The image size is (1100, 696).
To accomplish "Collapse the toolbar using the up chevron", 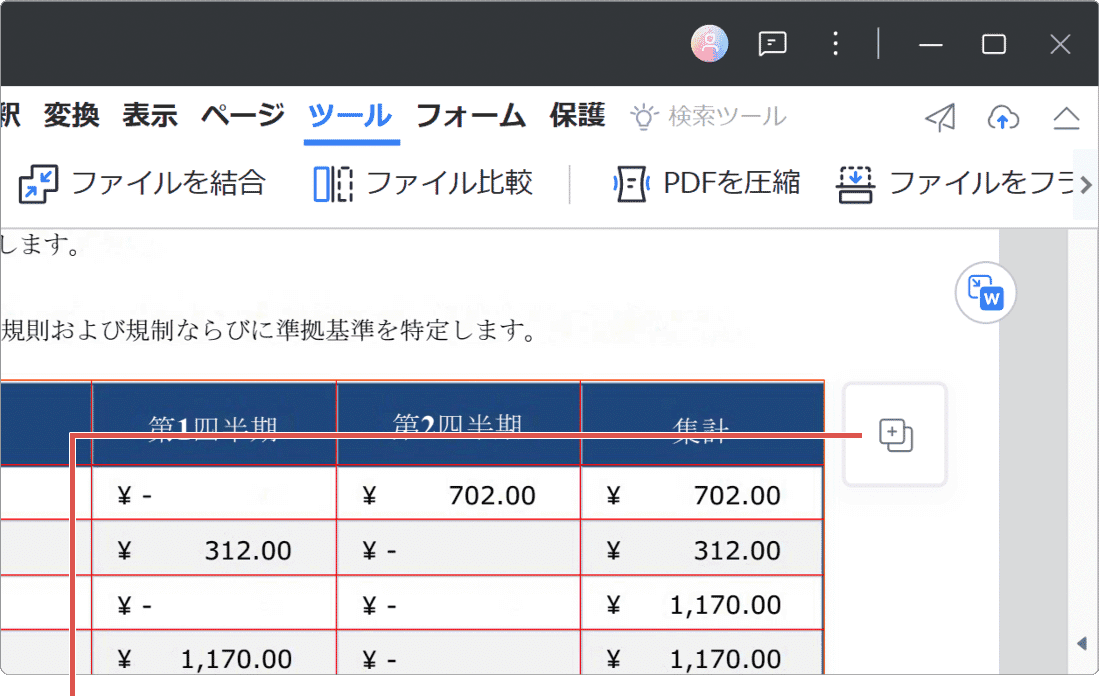I will pyautogui.click(x=1067, y=117).
